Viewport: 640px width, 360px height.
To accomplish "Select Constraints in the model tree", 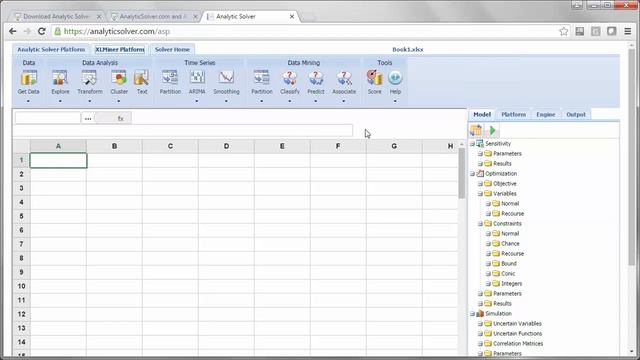I will click(x=507, y=224).
